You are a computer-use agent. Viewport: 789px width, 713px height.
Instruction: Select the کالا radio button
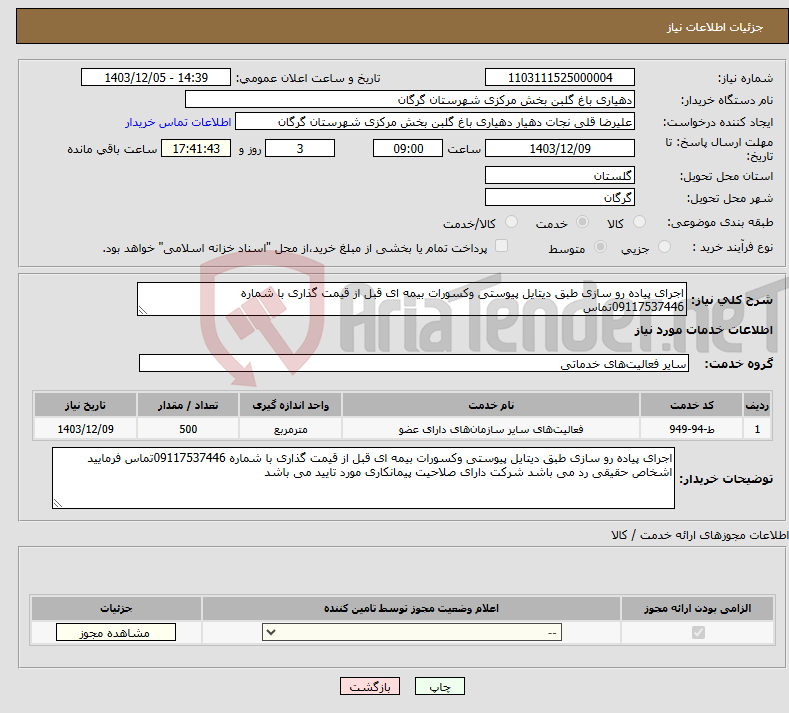(640, 222)
